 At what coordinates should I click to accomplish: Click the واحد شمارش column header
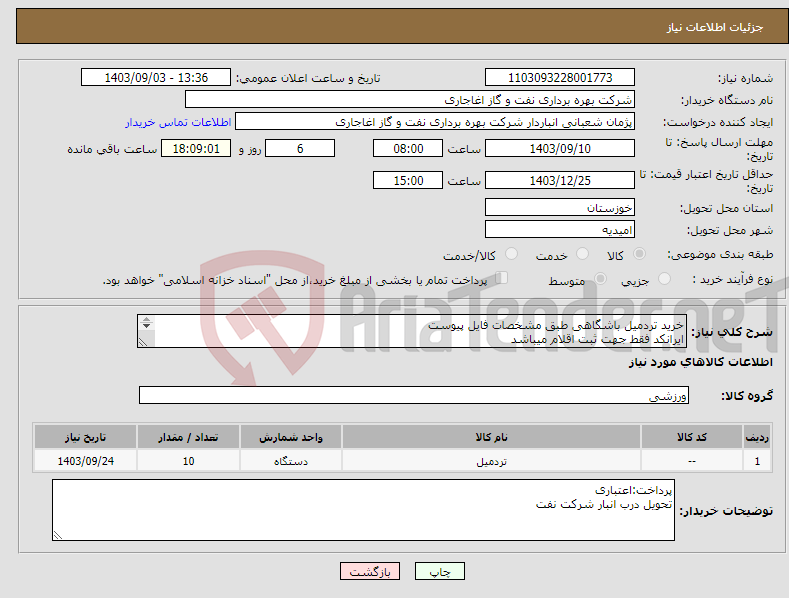click(x=291, y=437)
